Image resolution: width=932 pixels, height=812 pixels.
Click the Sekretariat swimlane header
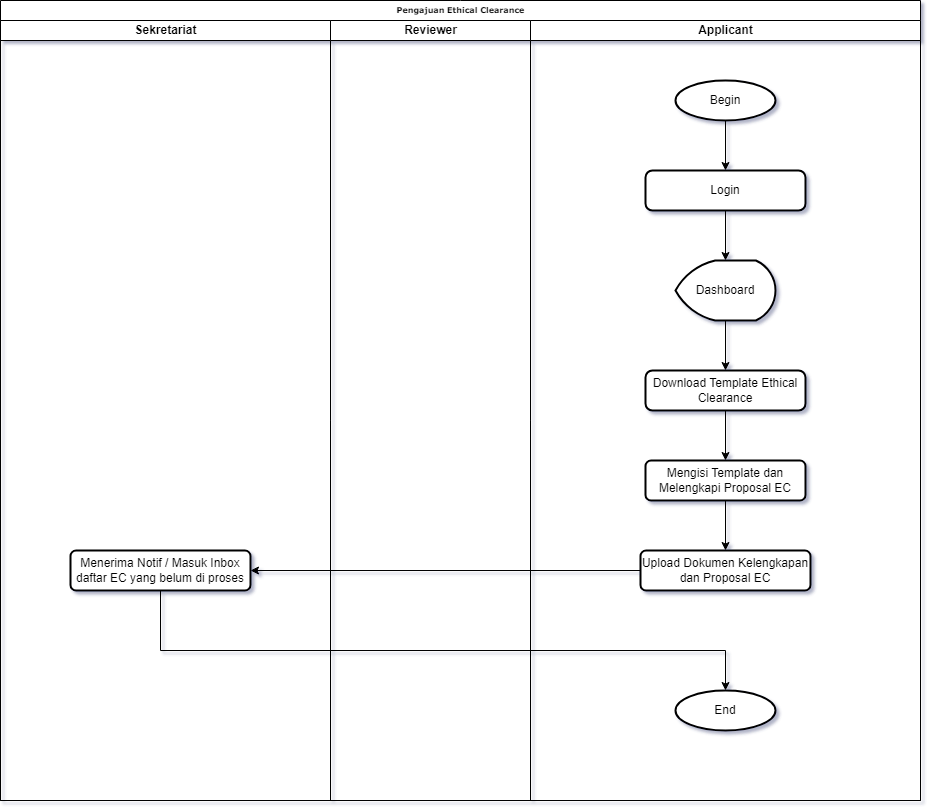tap(166, 30)
